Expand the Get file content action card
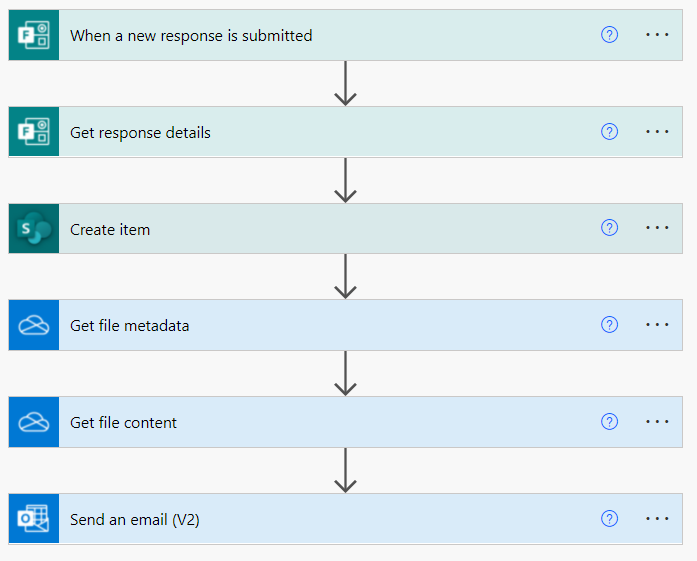 pos(300,422)
